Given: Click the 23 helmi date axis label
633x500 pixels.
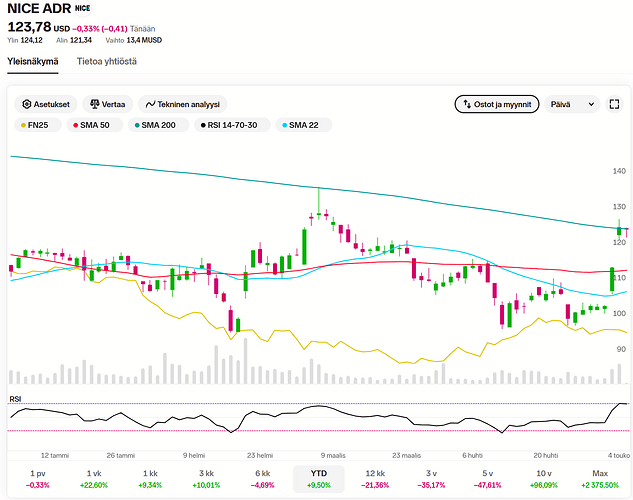Looking at the screenshot, I should pos(260,456).
